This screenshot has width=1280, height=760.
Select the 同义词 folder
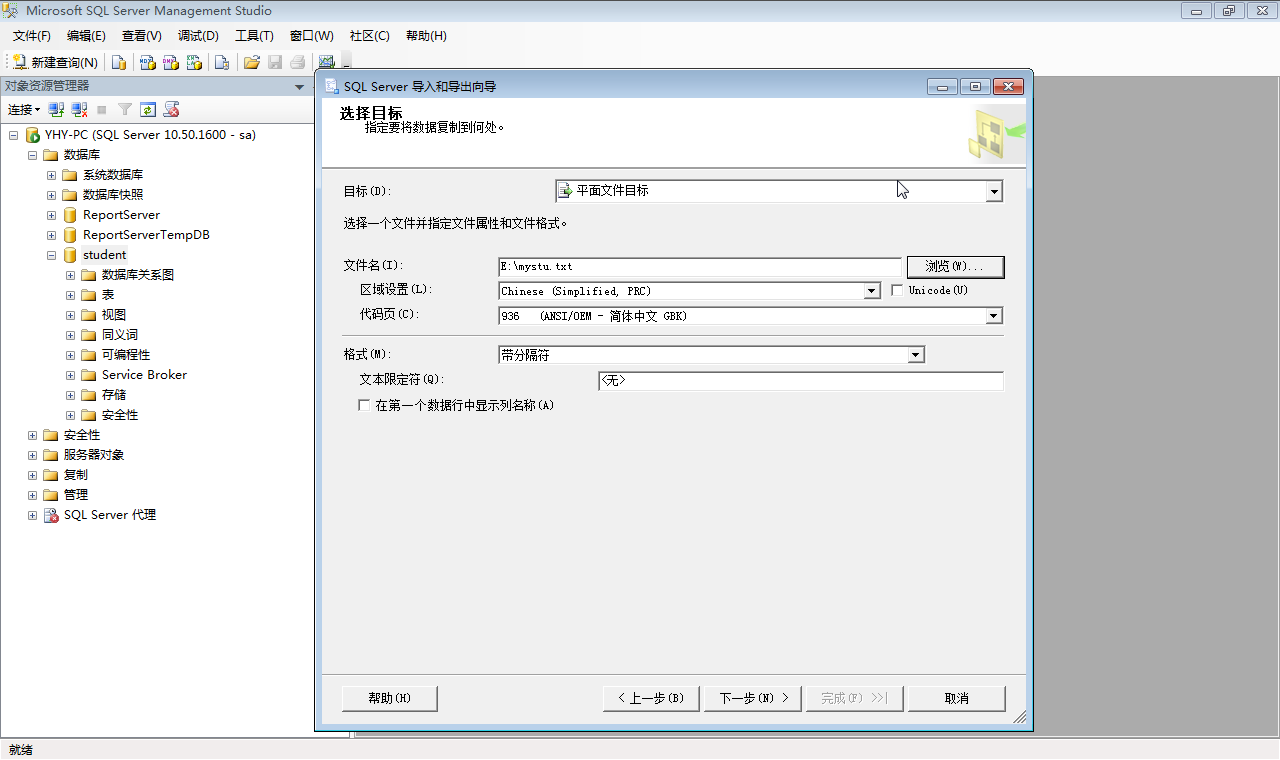coord(119,335)
